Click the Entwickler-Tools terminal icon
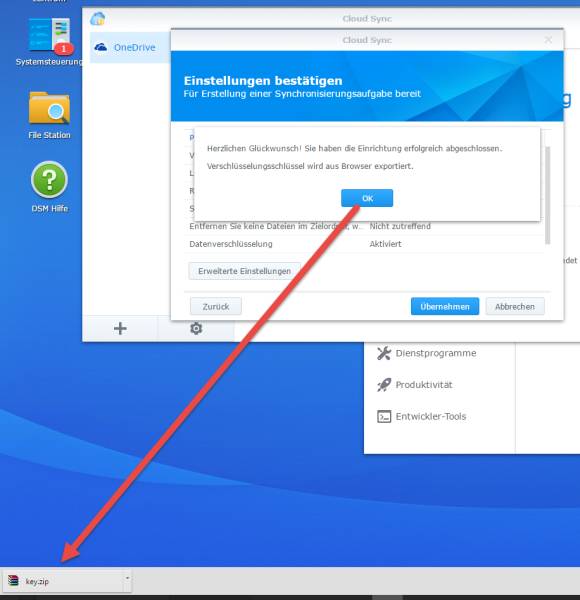The image size is (580, 600). pos(384,416)
